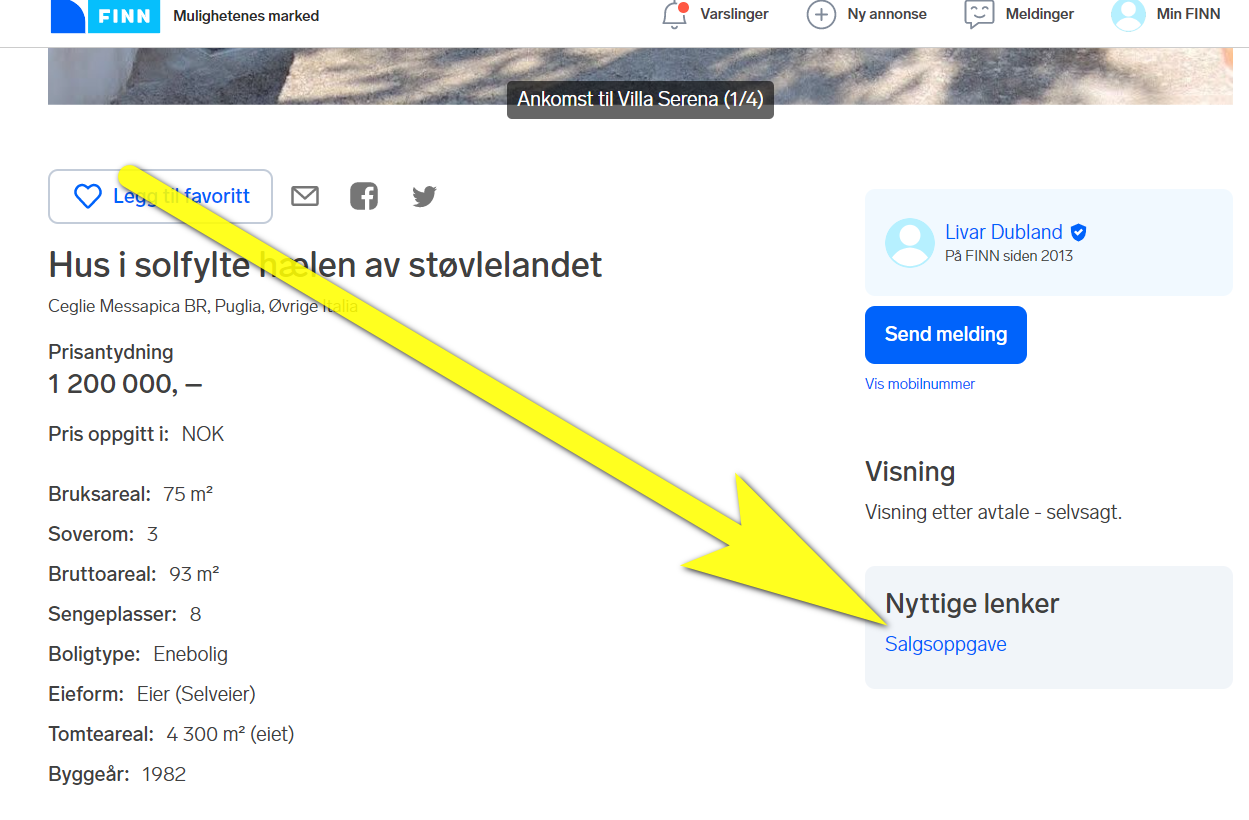
Task: Click the FINN logo to go home
Action: point(105,16)
